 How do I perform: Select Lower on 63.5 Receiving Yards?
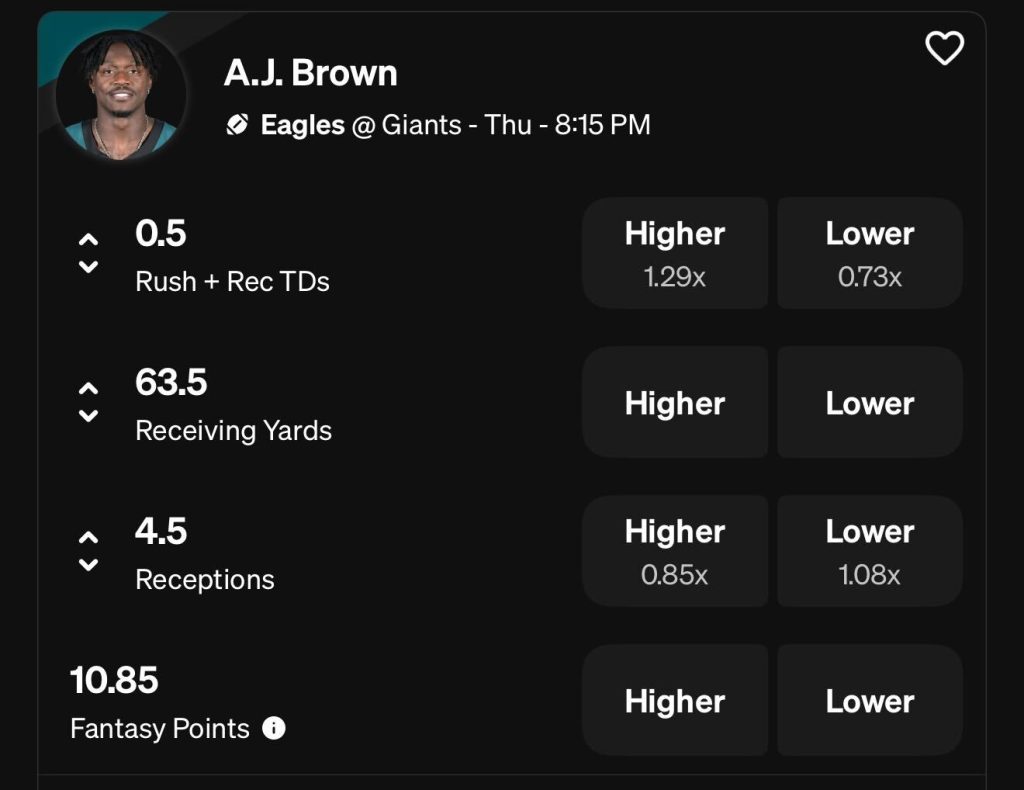[x=870, y=403]
